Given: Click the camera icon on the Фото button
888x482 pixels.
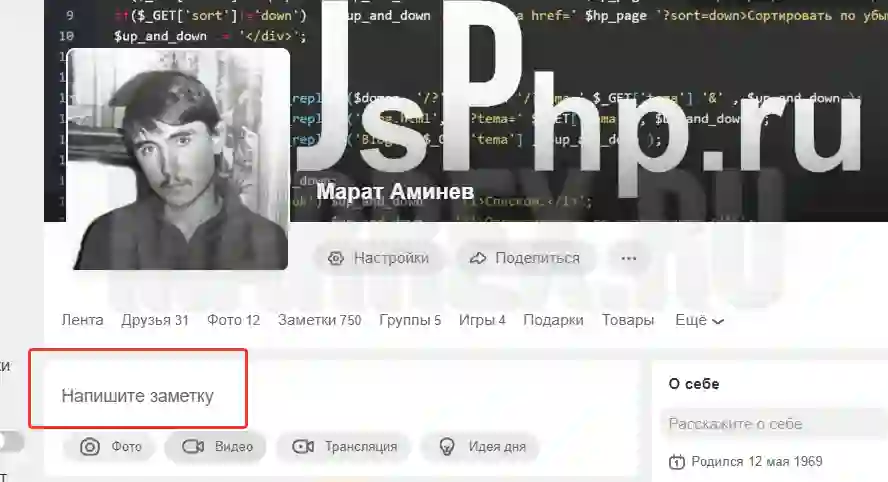Looking at the screenshot, I should pyautogui.click(x=89, y=447).
